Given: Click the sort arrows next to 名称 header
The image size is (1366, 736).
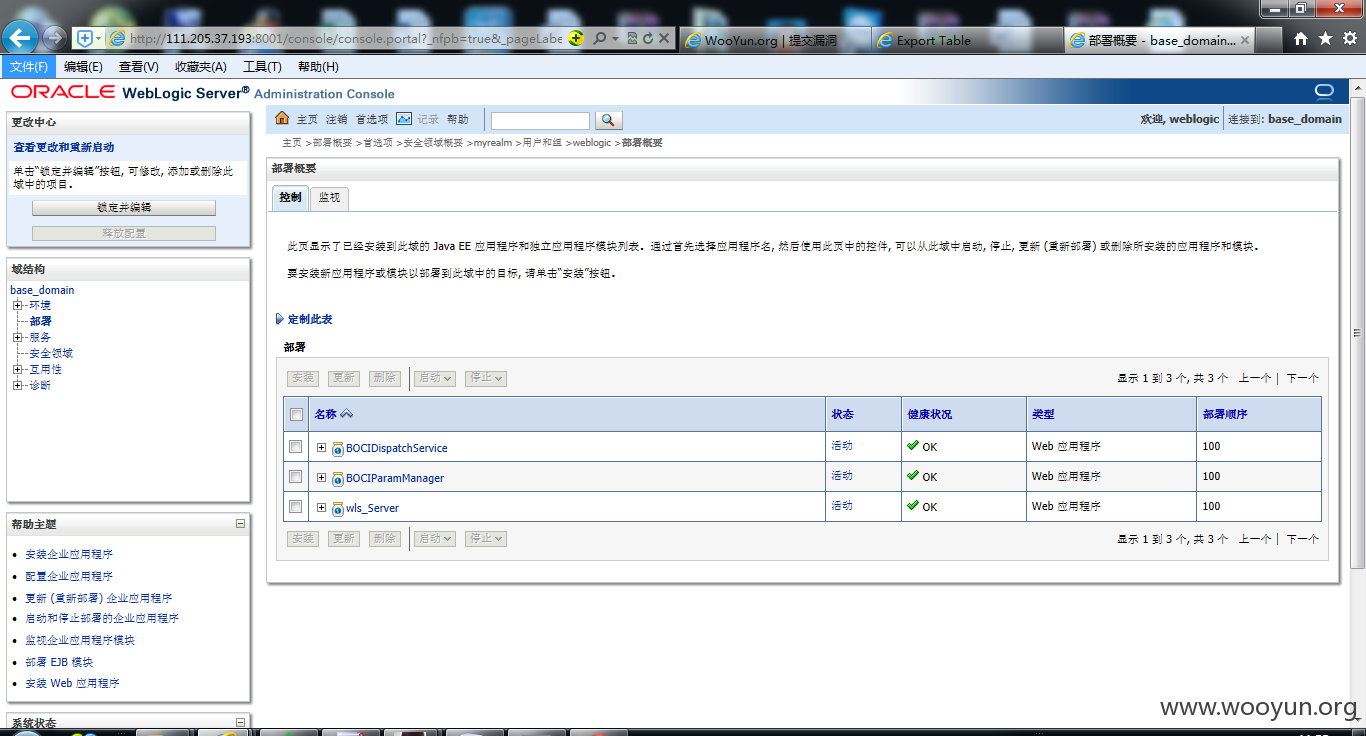Looking at the screenshot, I should 347,414.
